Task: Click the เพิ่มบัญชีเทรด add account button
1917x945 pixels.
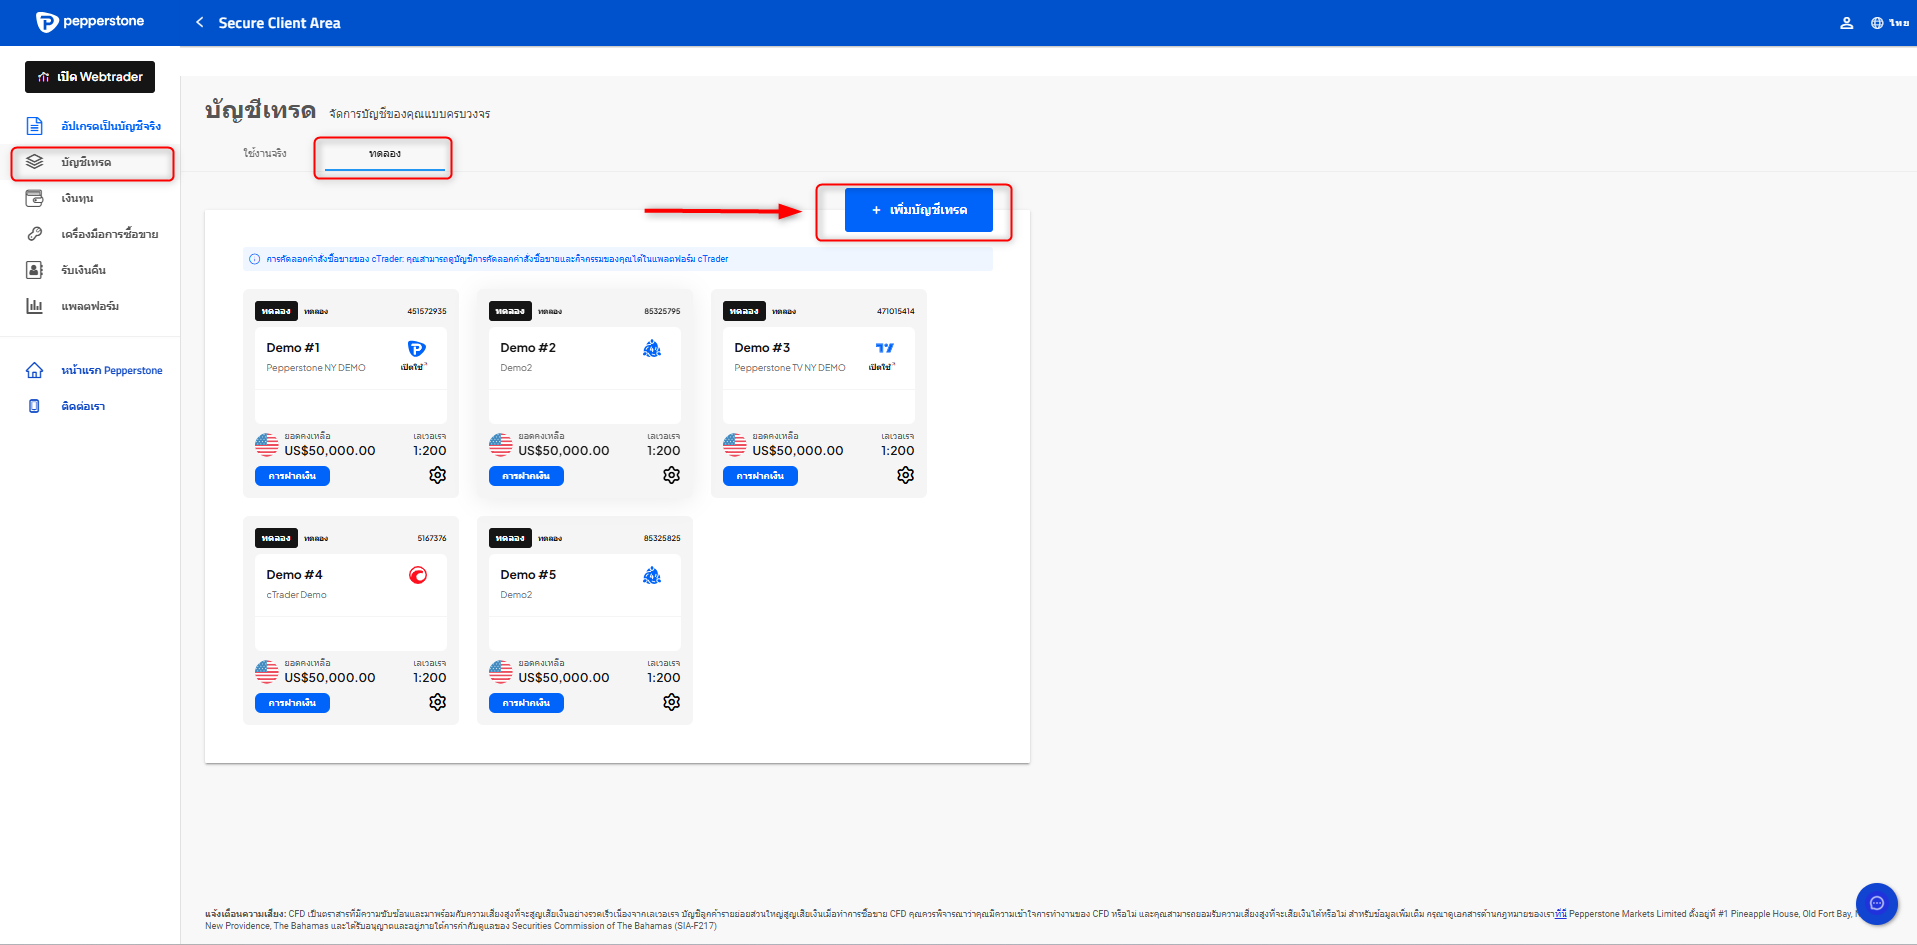Action: [918, 210]
